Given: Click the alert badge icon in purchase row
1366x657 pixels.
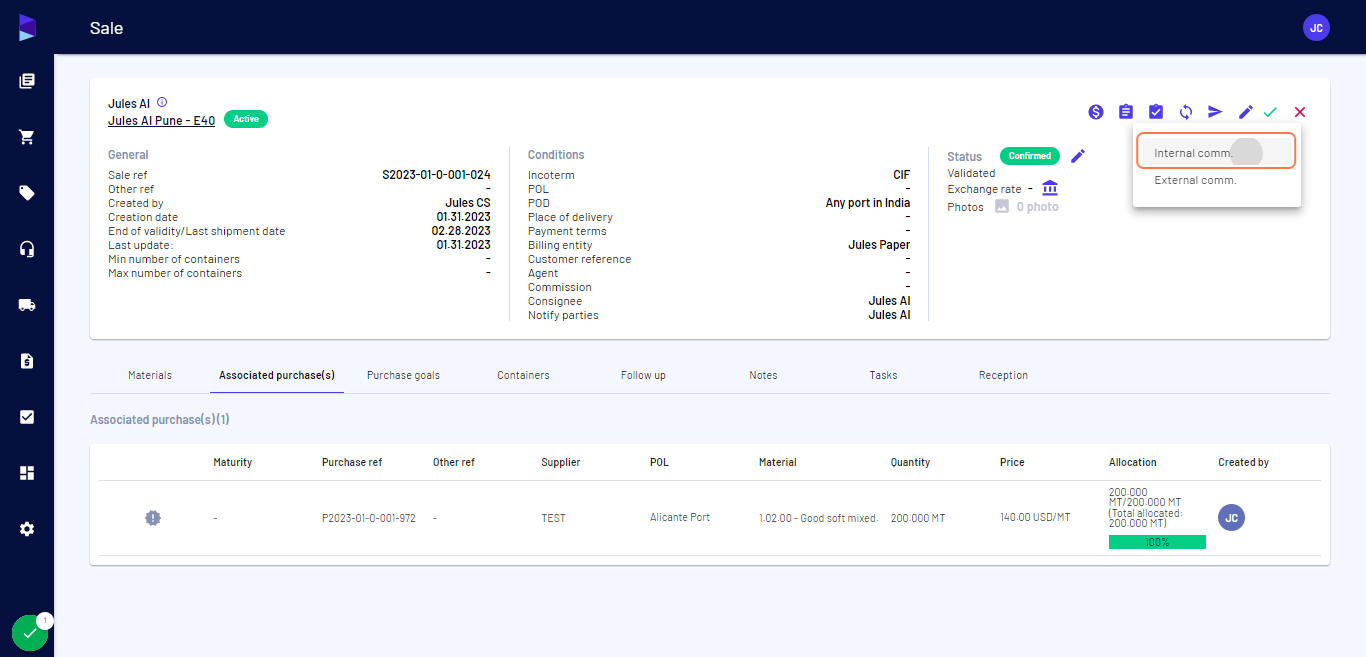Looking at the screenshot, I should (x=152, y=518).
